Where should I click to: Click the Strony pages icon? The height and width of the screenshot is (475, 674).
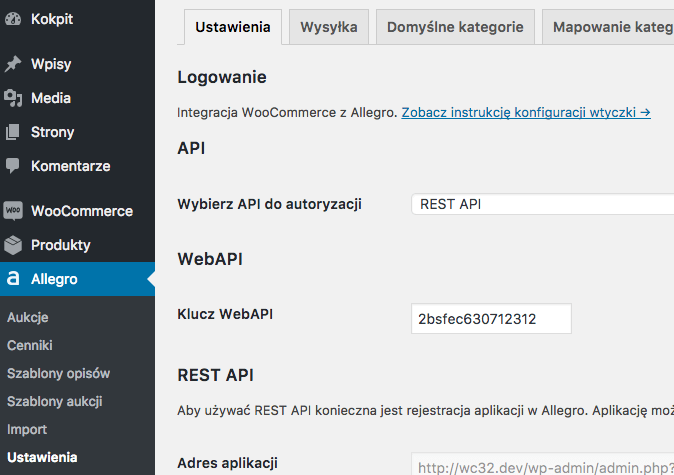13,132
